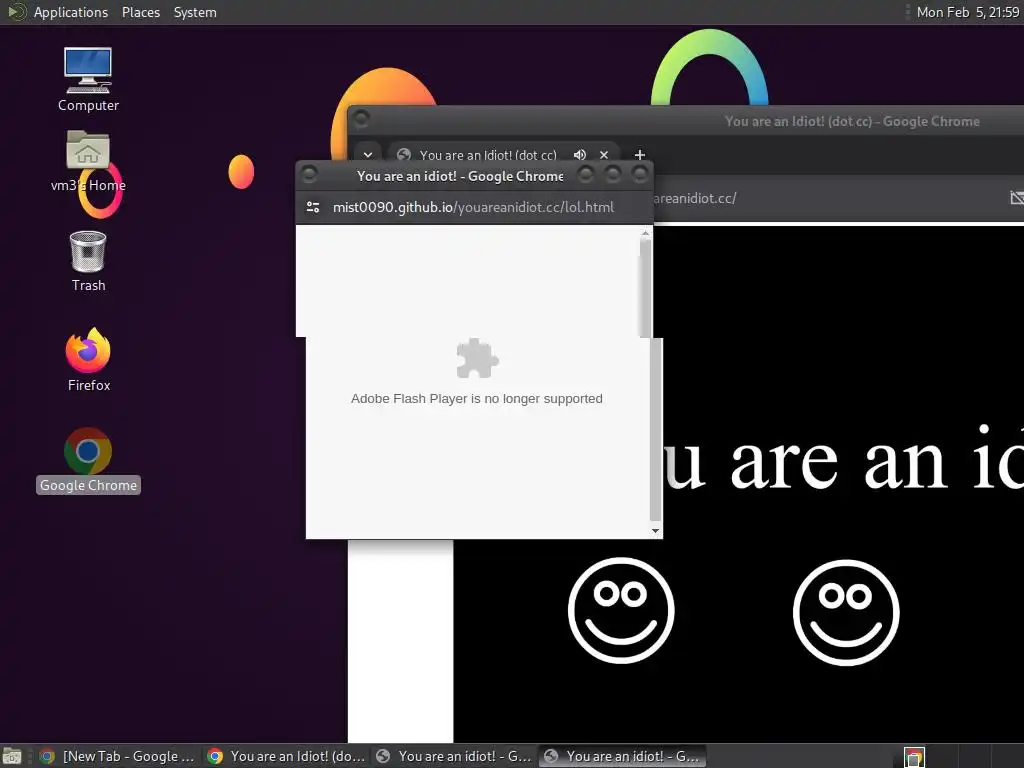Click the clock showing Mon Feb 5, 21:59
Screen dimensions: 1024x768
click(967, 12)
